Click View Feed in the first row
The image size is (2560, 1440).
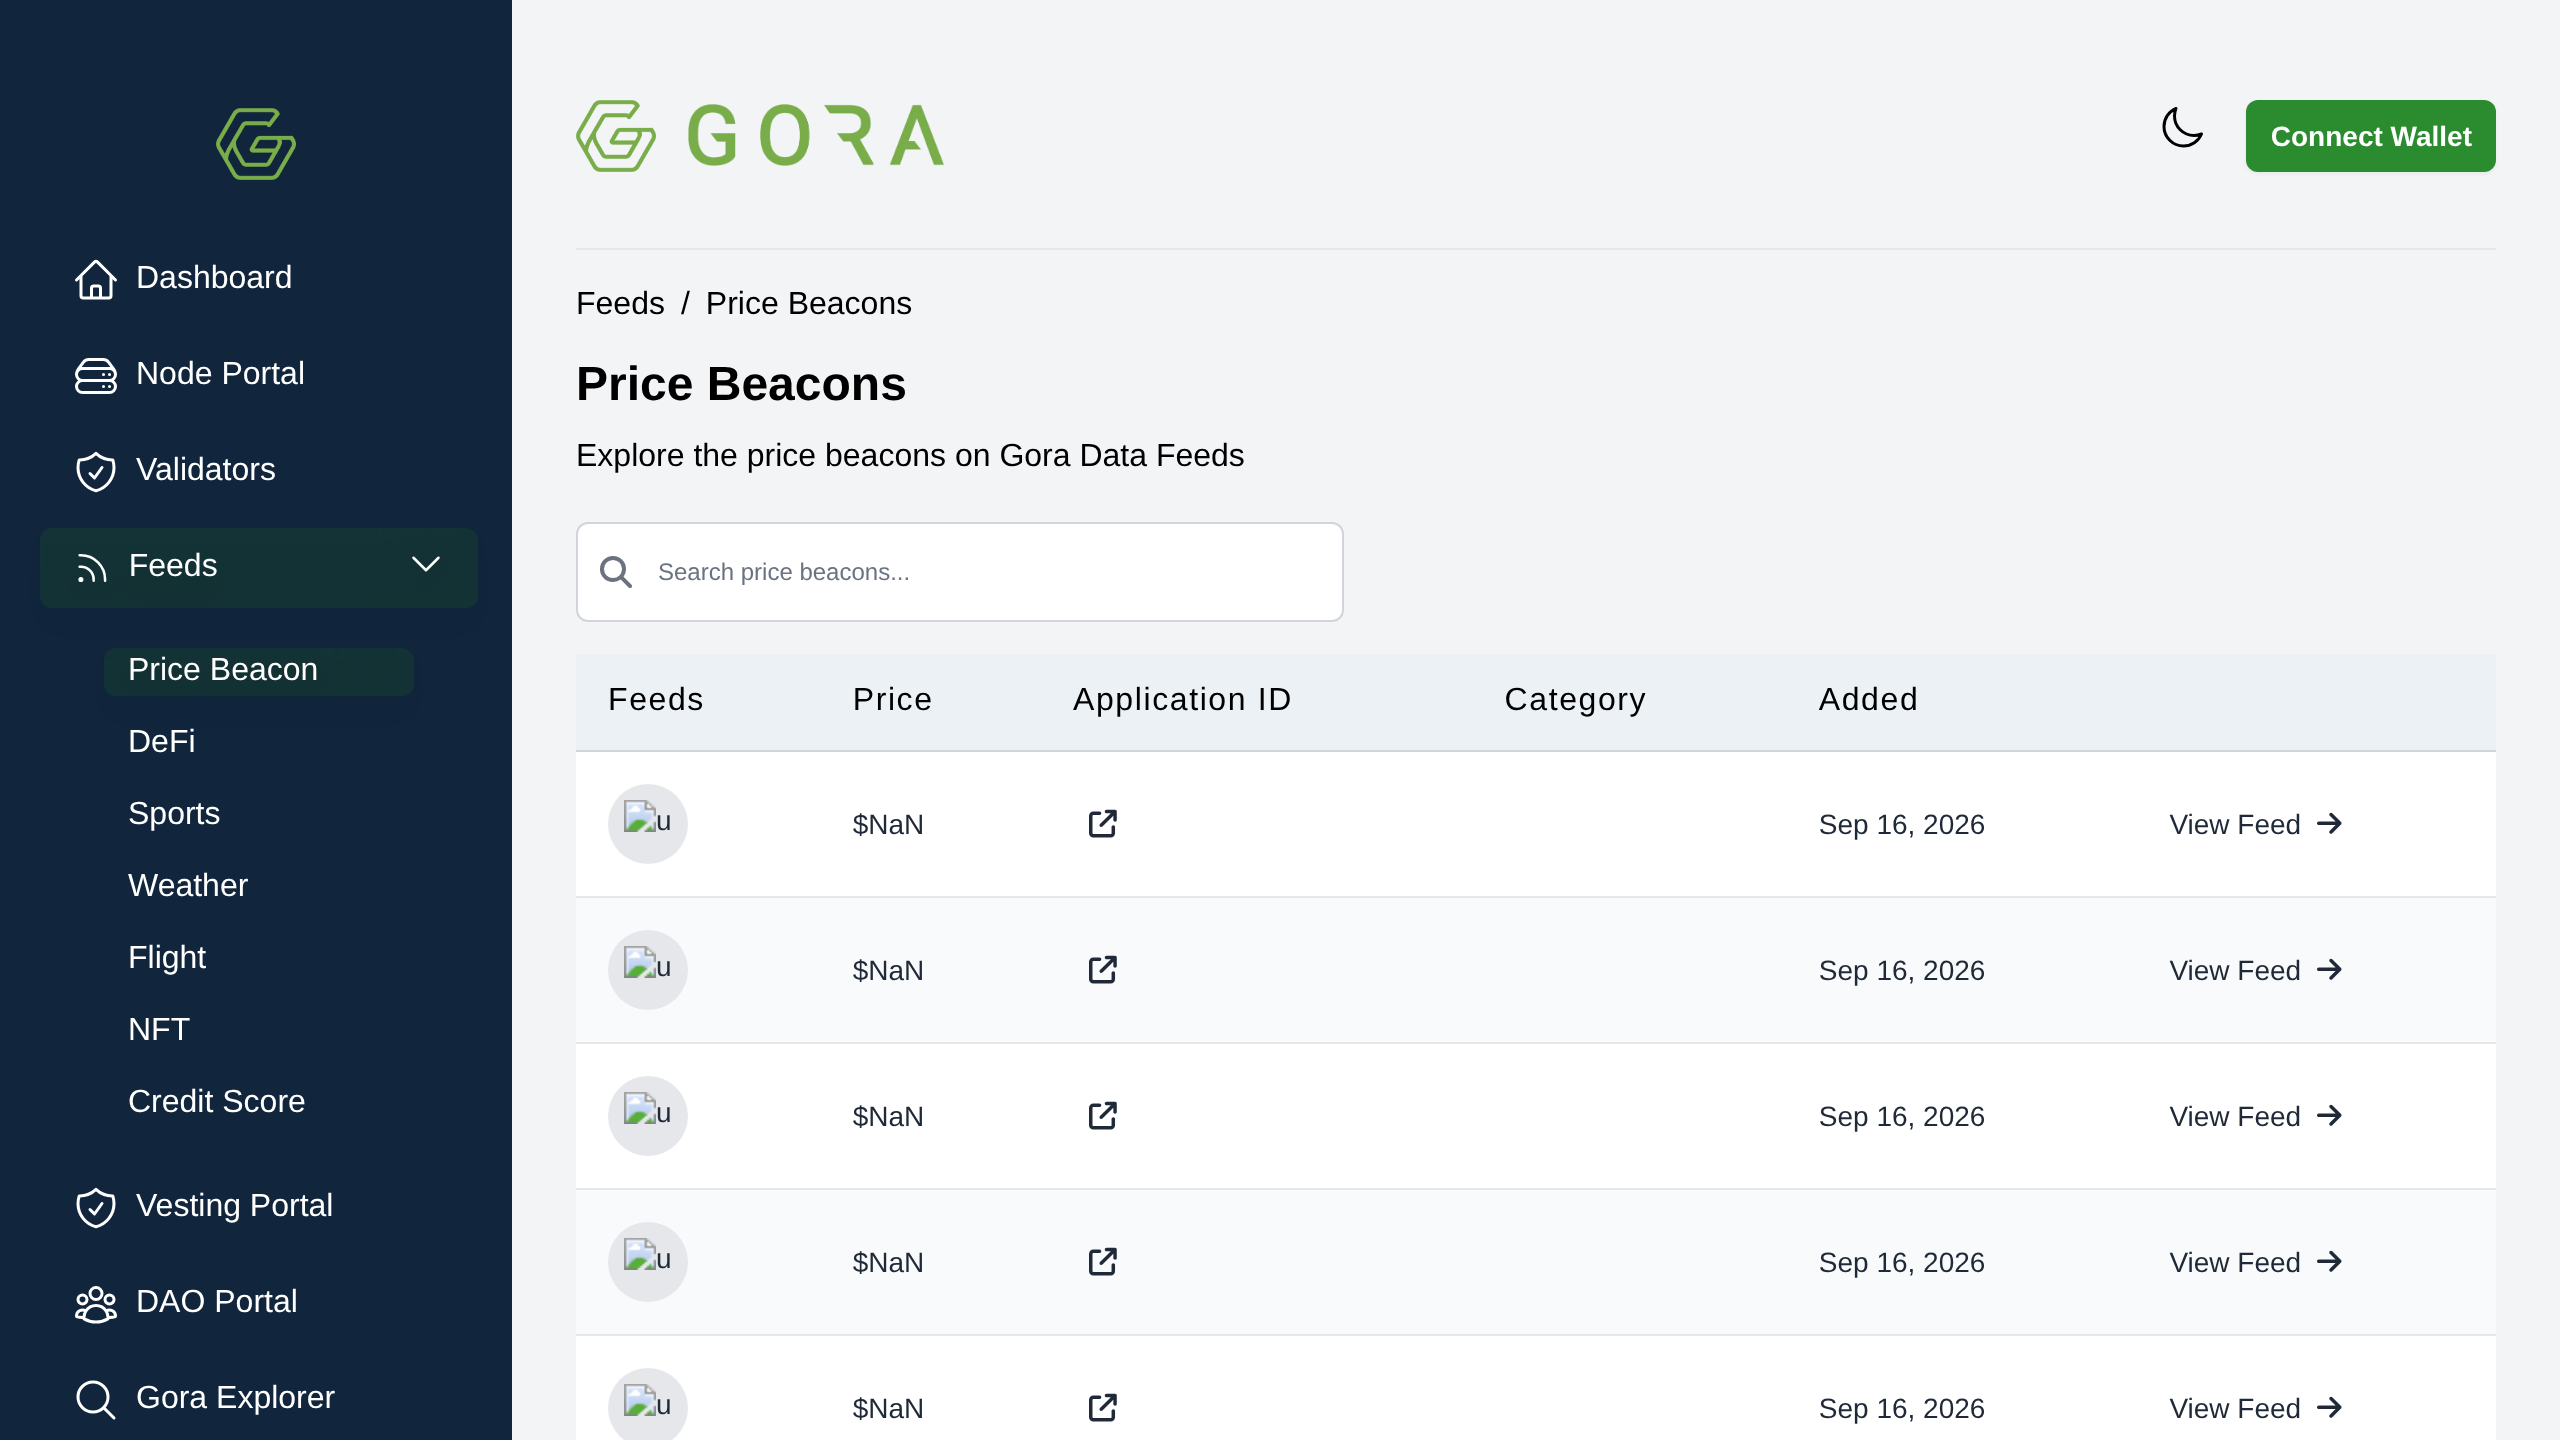[2256, 824]
